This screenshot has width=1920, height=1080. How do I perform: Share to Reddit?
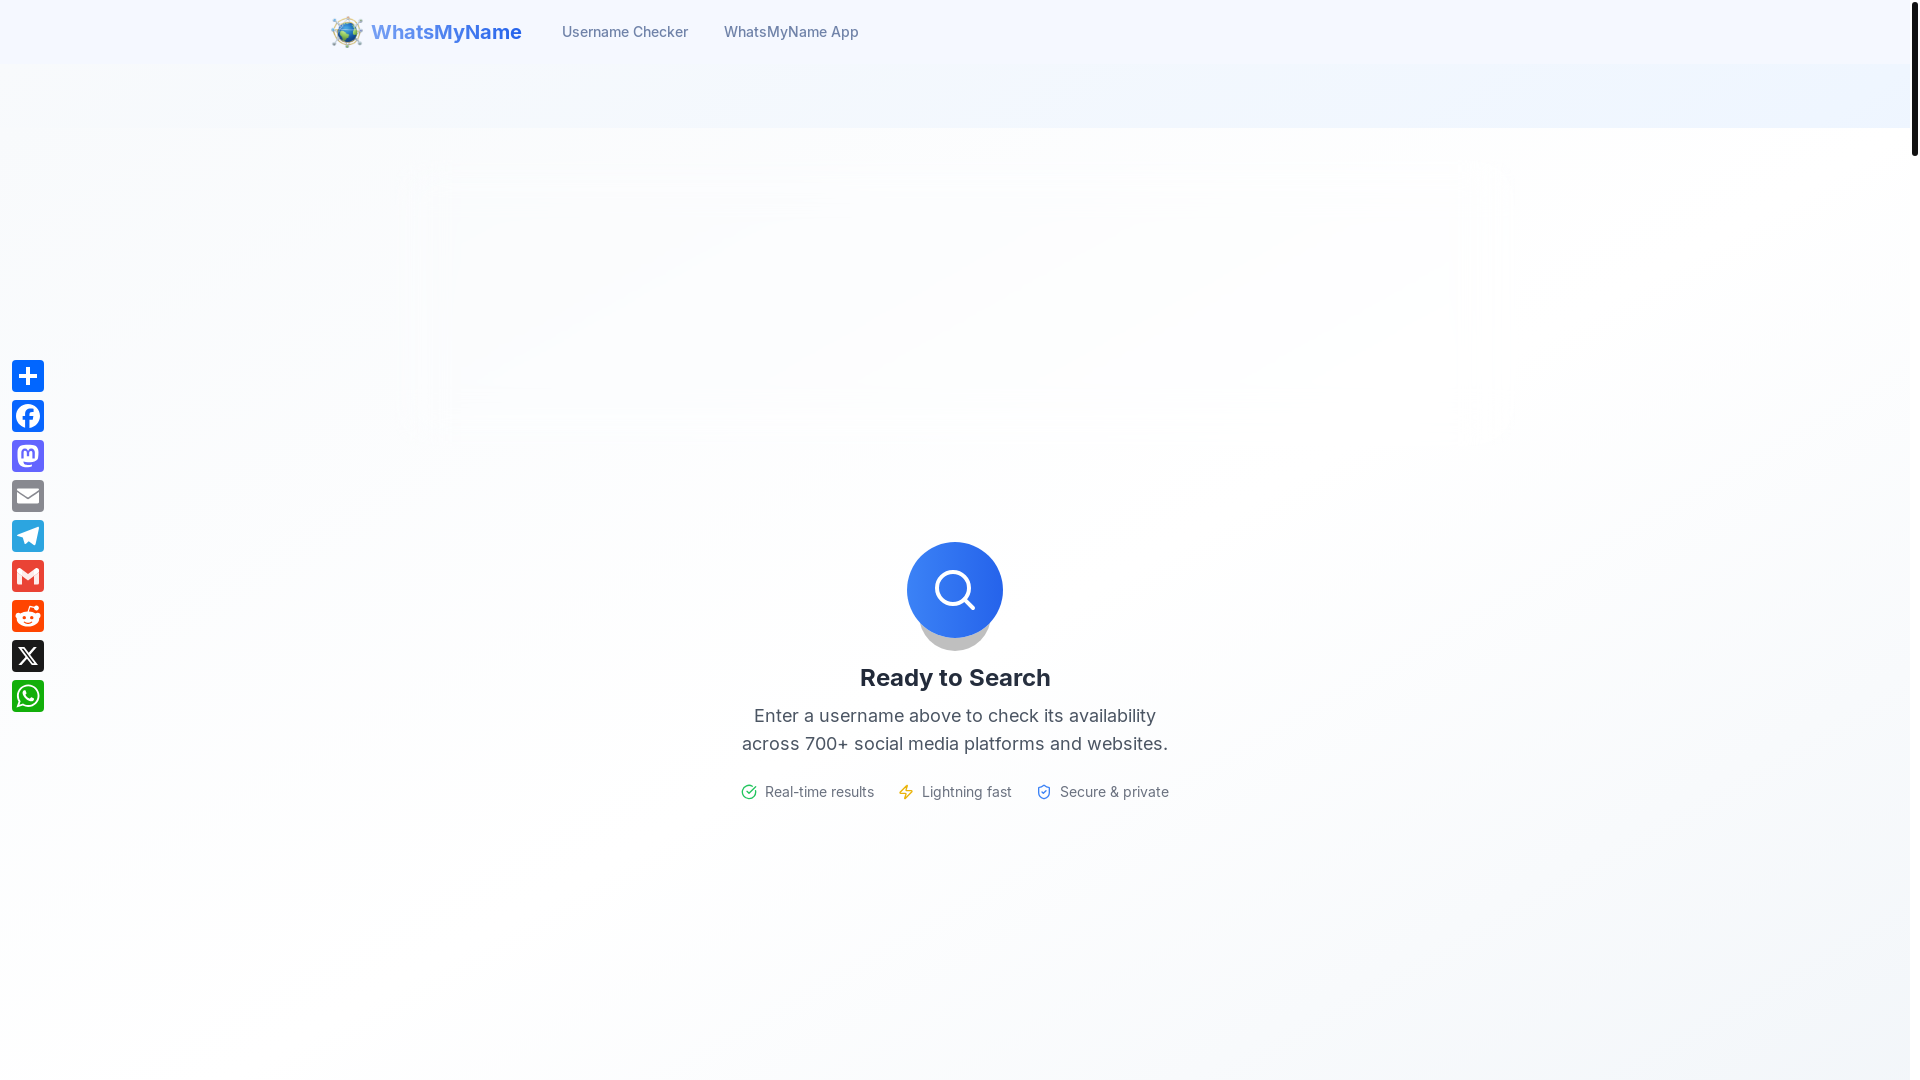(x=28, y=616)
